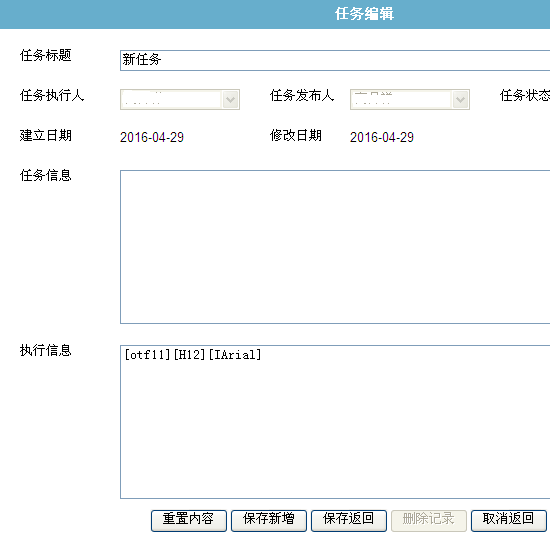The width and height of the screenshot is (550, 545).
Task: Open the 任务执行人 dropdown
Action: coord(180,100)
